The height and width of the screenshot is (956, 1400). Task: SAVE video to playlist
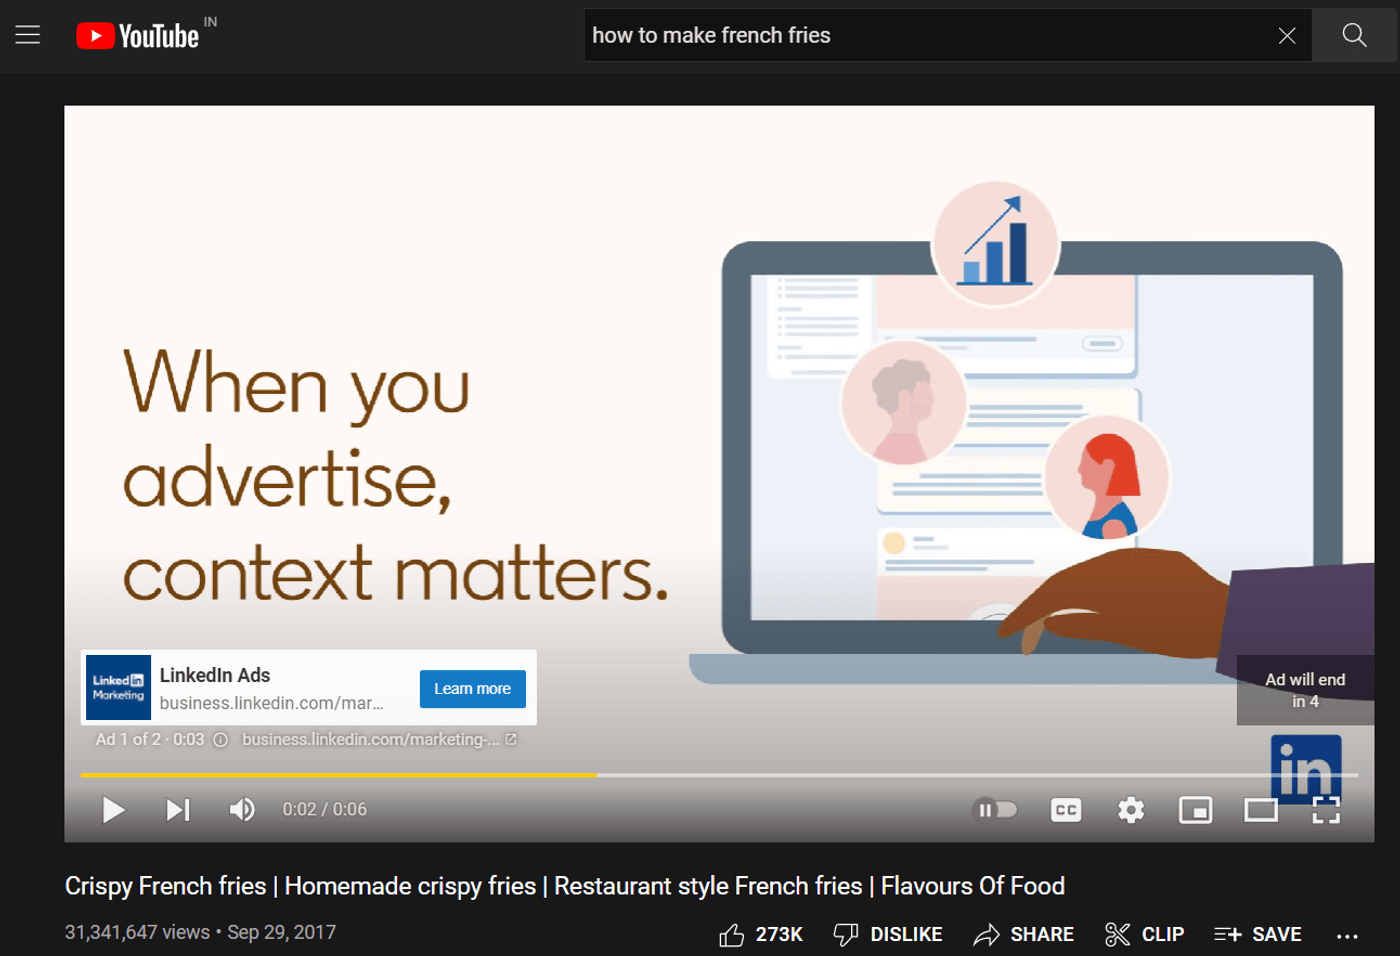click(1257, 934)
